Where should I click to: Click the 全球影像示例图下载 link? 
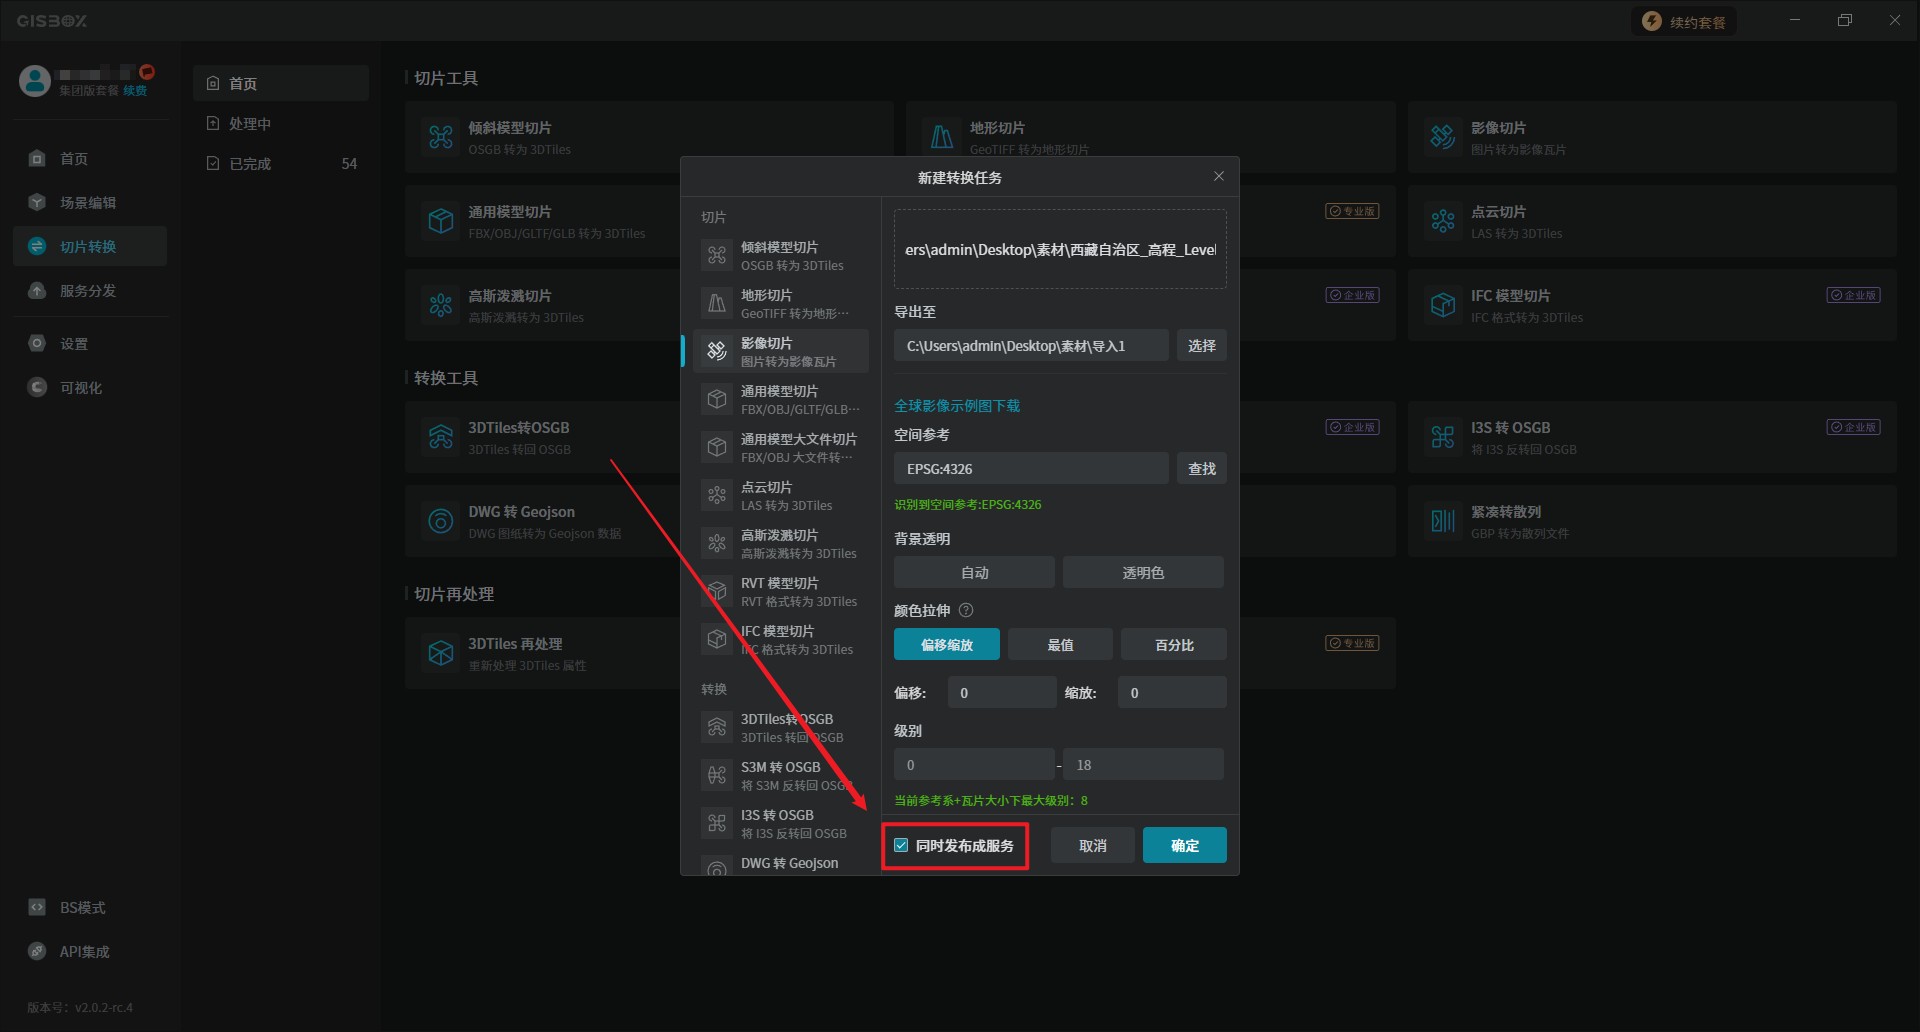(x=957, y=406)
